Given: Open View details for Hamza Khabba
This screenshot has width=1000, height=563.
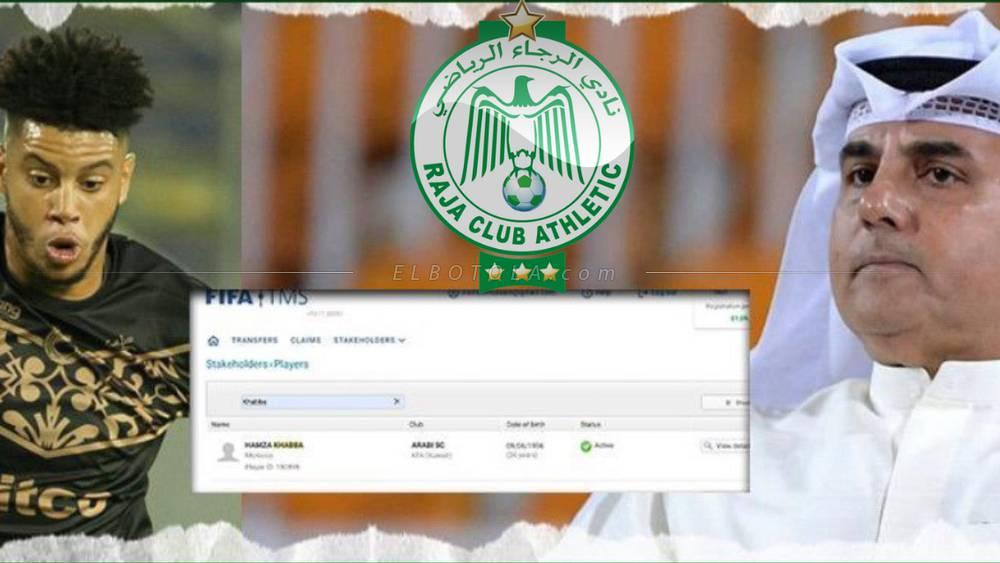Looking at the screenshot, I should (725, 446).
